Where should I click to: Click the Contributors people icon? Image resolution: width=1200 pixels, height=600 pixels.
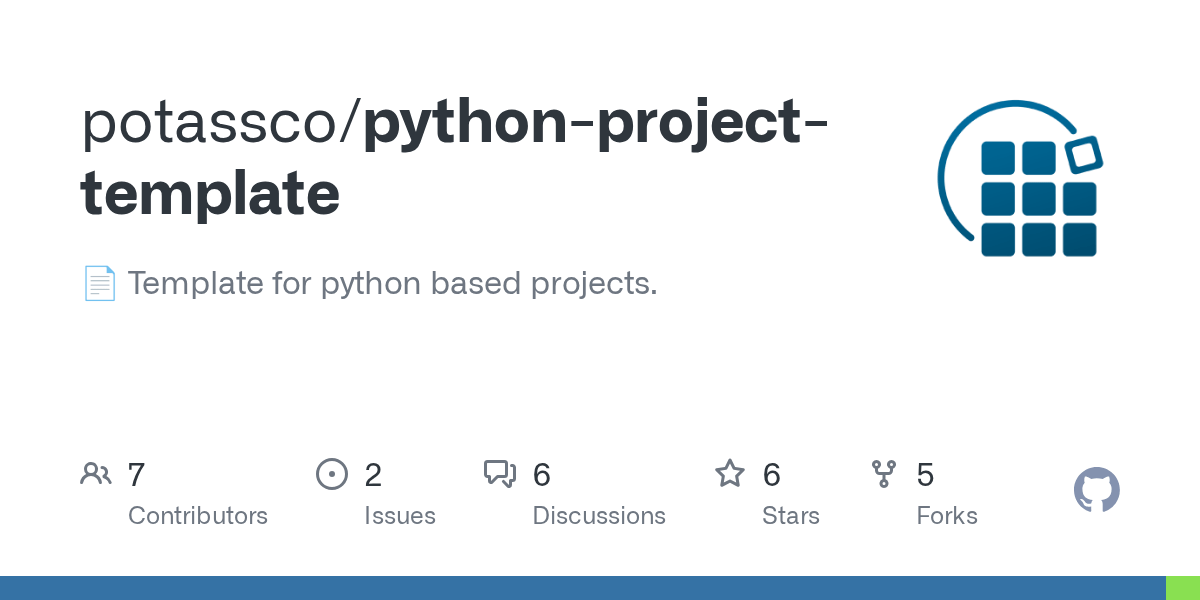tap(96, 474)
